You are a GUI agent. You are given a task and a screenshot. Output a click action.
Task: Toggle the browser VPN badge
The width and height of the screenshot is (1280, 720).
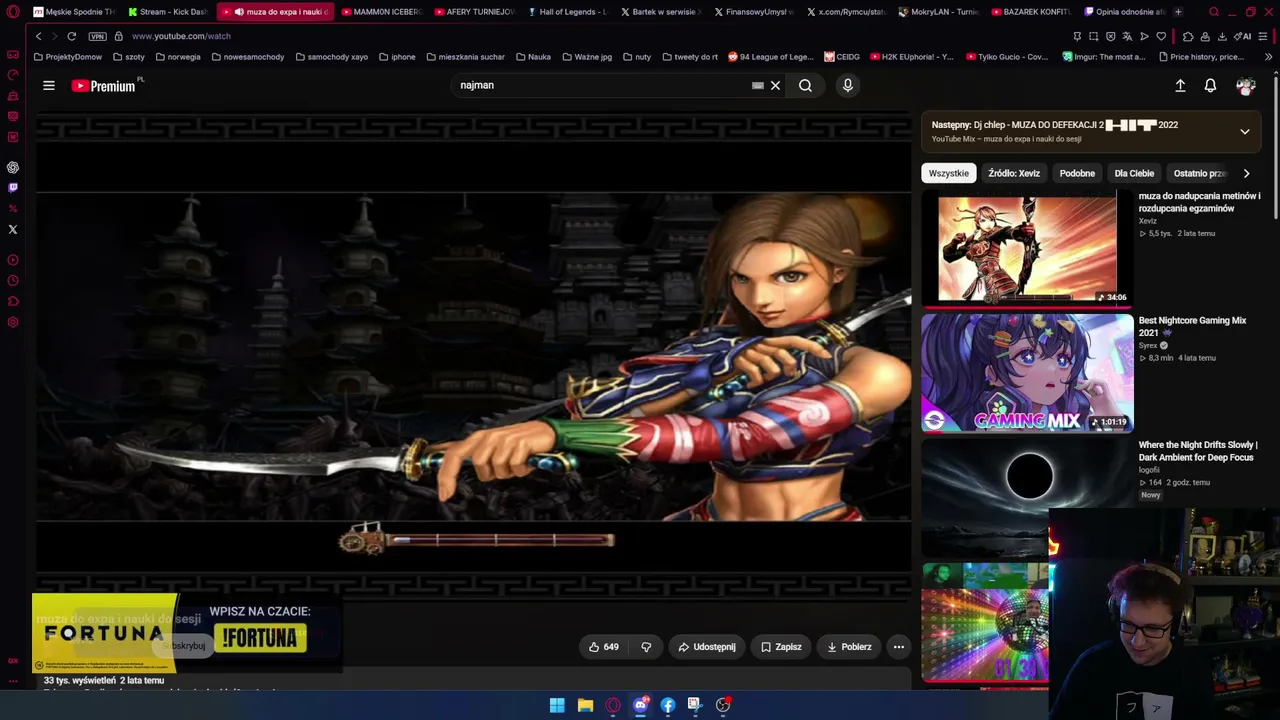[97, 36]
